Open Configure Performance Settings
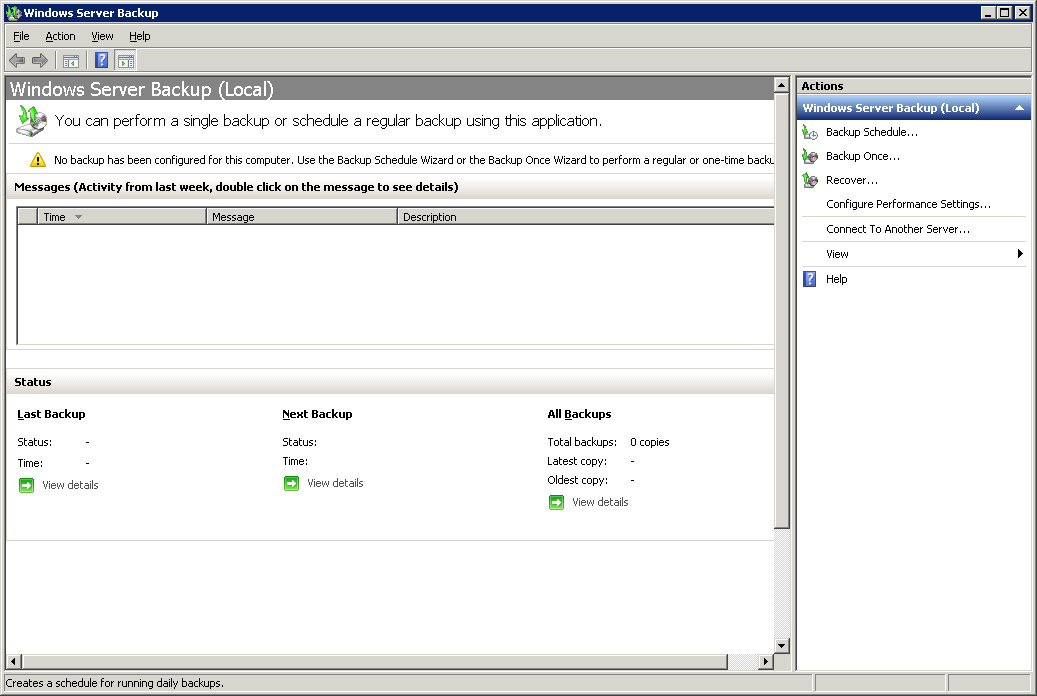The width and height of the screenshot is (1037, 696). pyautogui.click(x=908, y=204)
